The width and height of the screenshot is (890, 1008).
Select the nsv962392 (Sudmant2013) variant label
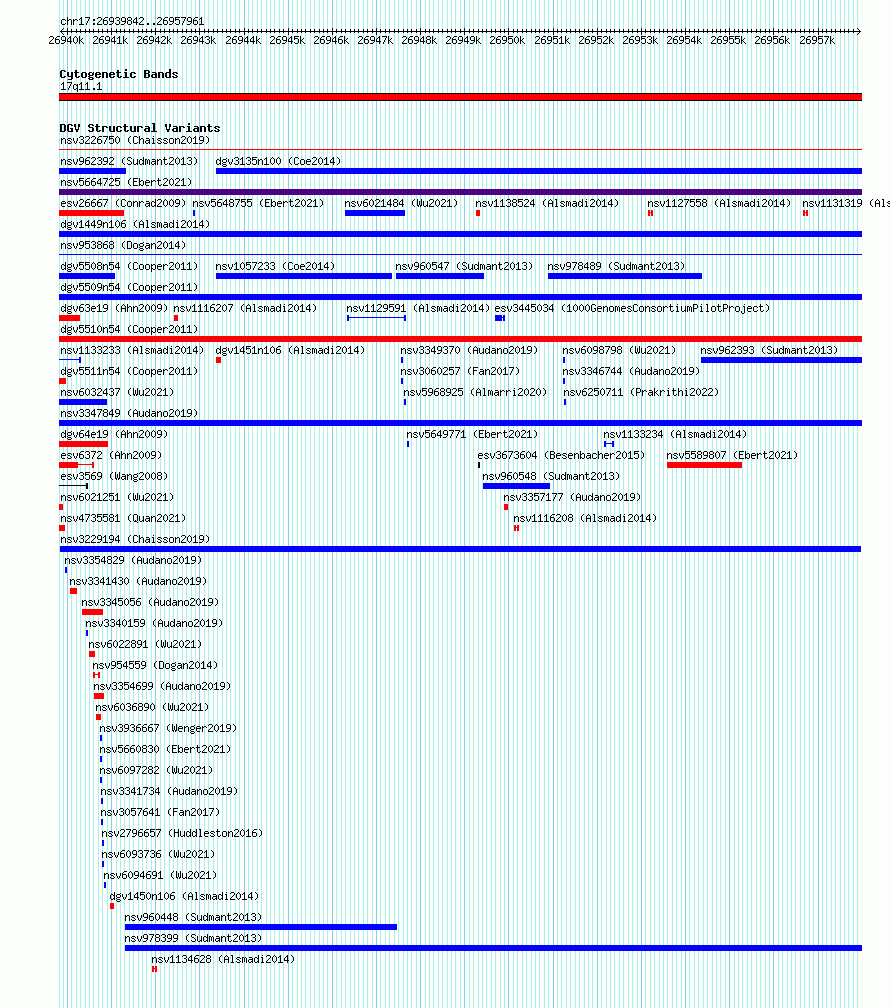click(129, 161)
